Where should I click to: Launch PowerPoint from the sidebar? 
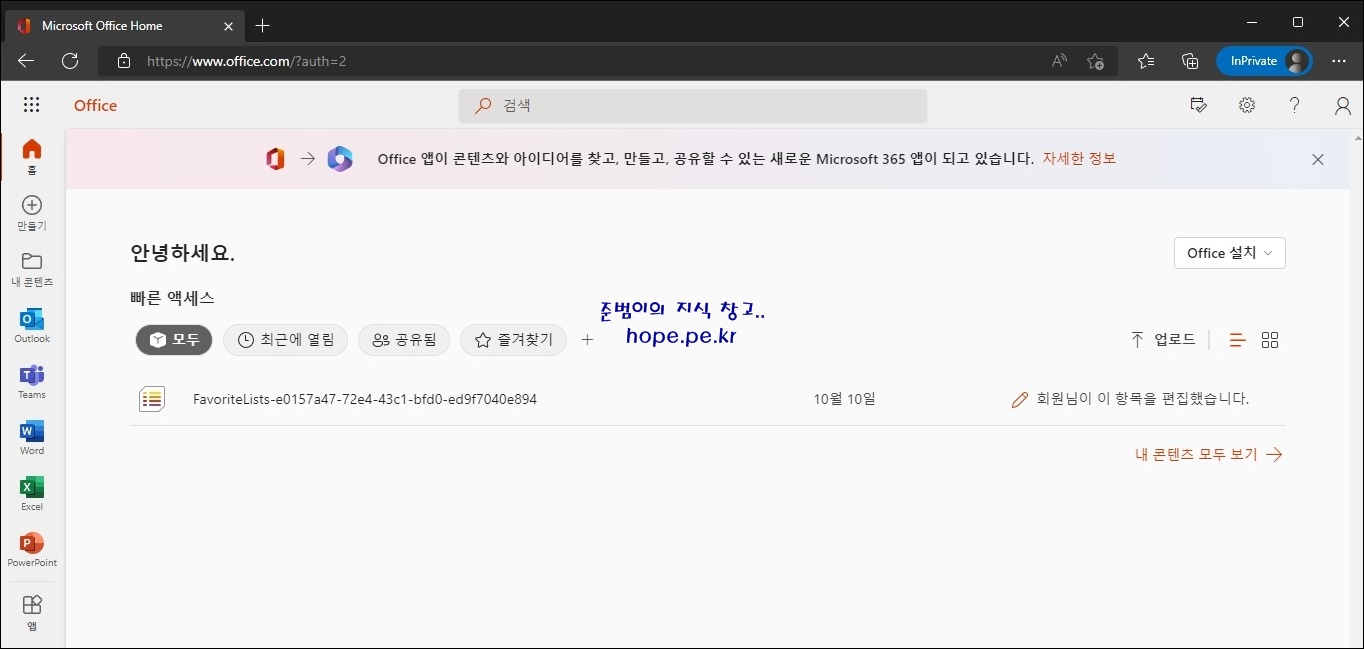pyautogui.click(x=32, y=550)
